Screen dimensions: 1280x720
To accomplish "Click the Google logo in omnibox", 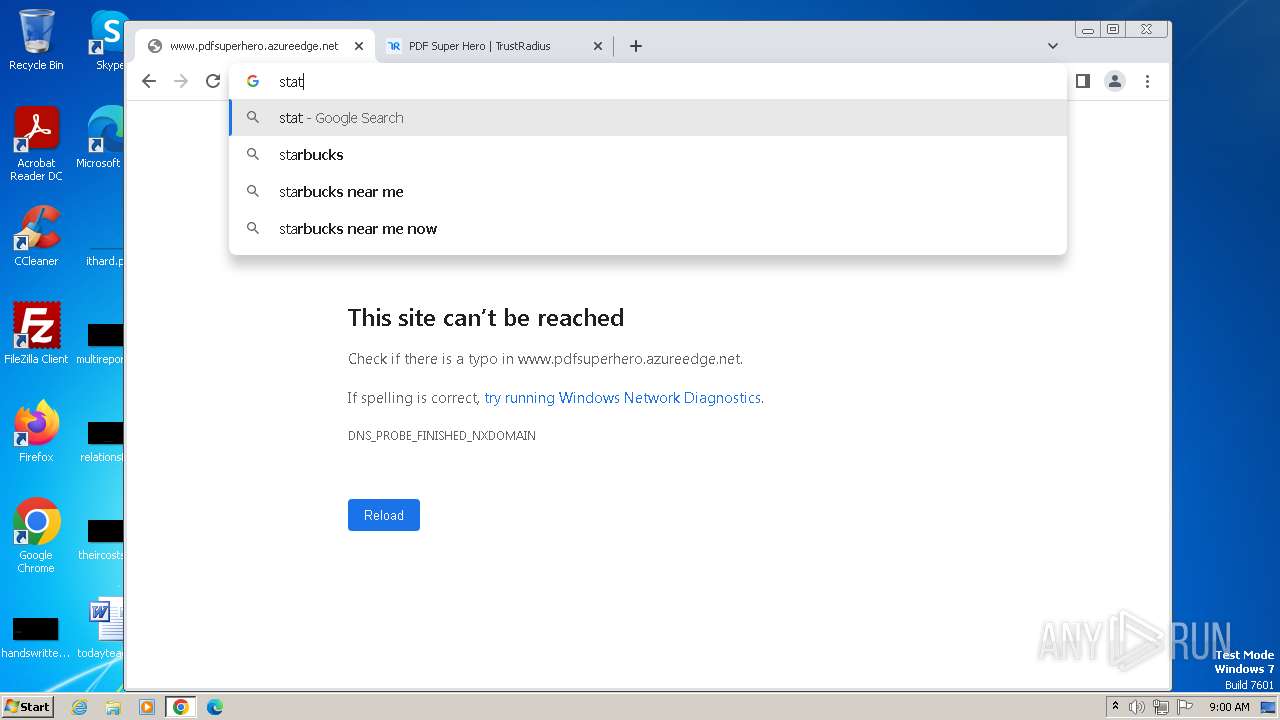I will click(253, 81).
